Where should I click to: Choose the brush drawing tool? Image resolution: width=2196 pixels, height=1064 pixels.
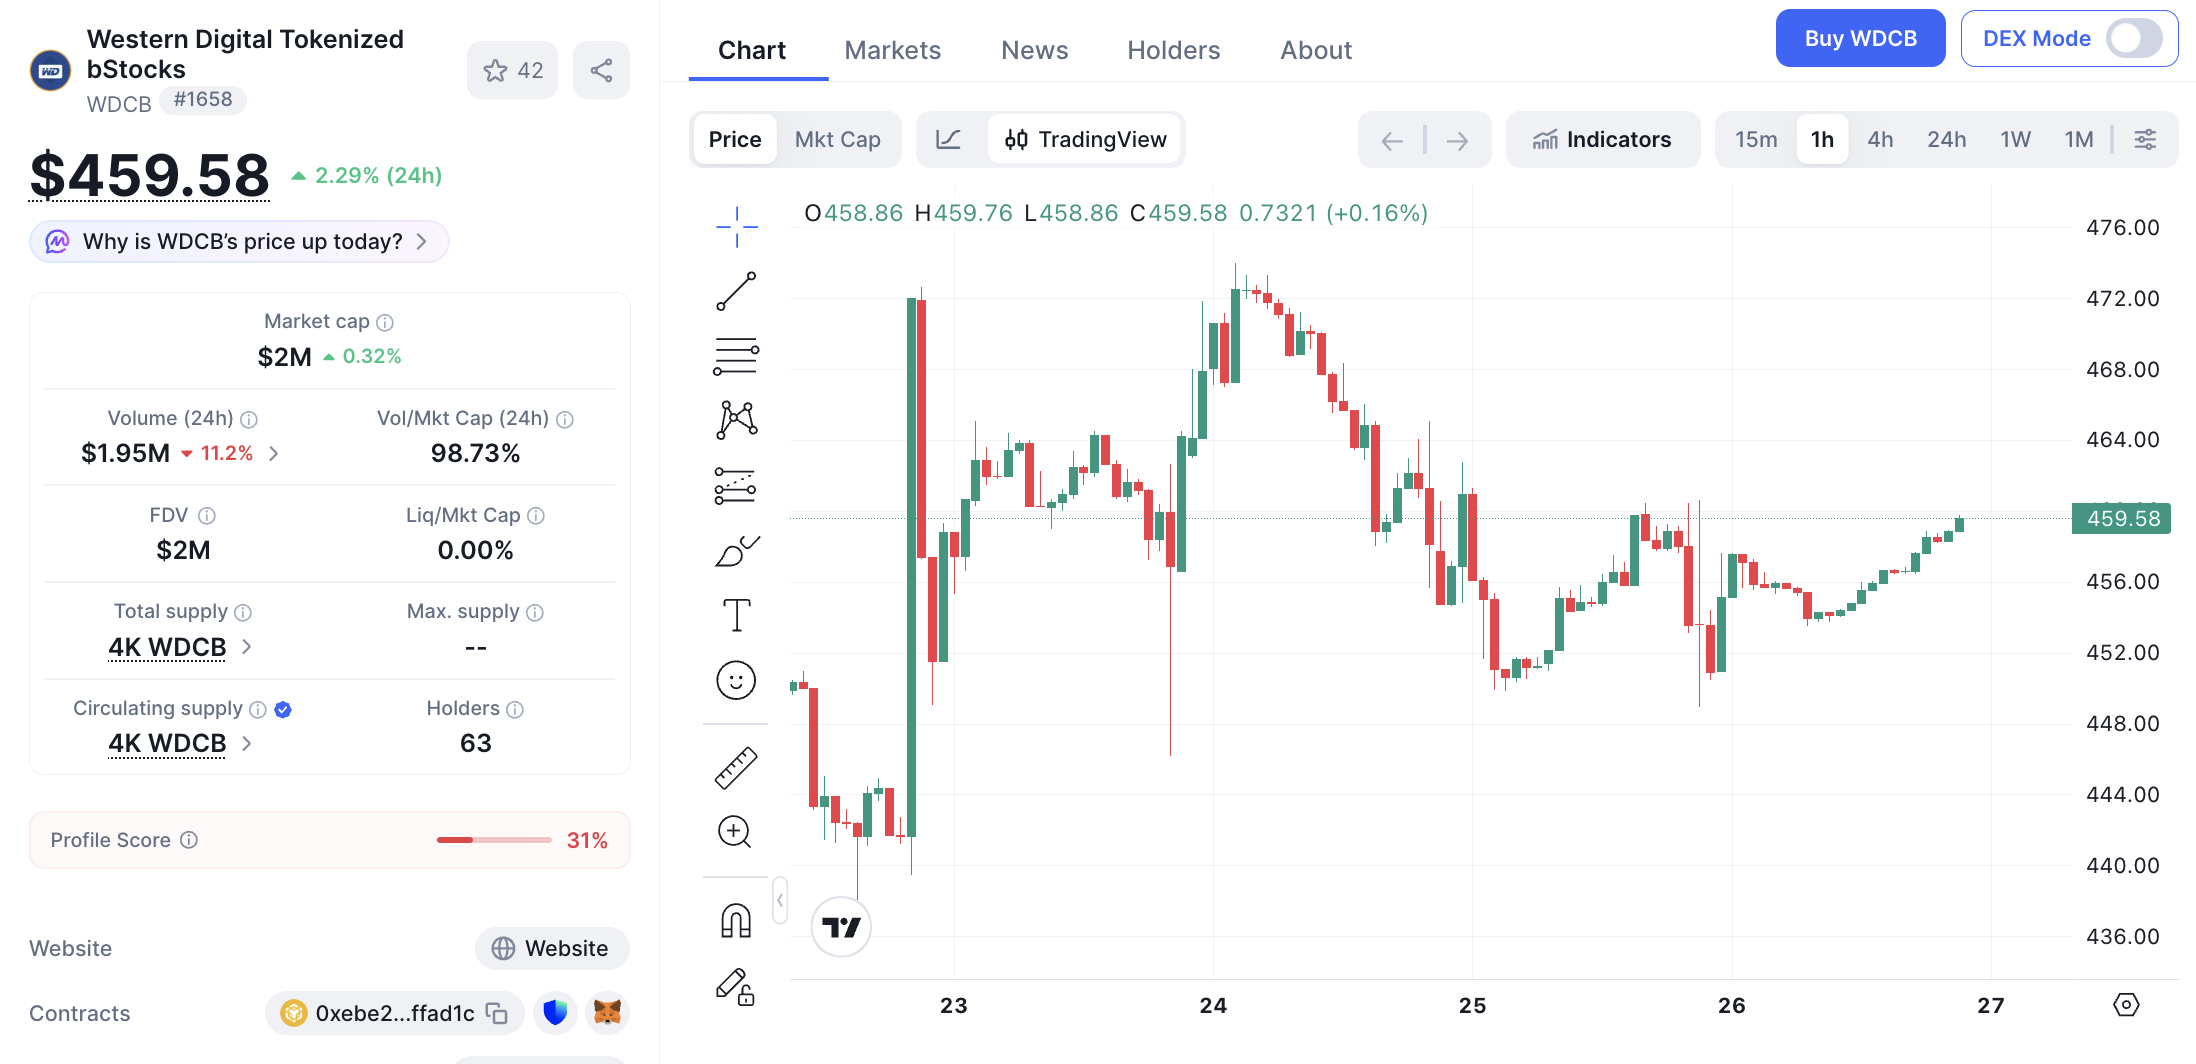coord(736,550)
